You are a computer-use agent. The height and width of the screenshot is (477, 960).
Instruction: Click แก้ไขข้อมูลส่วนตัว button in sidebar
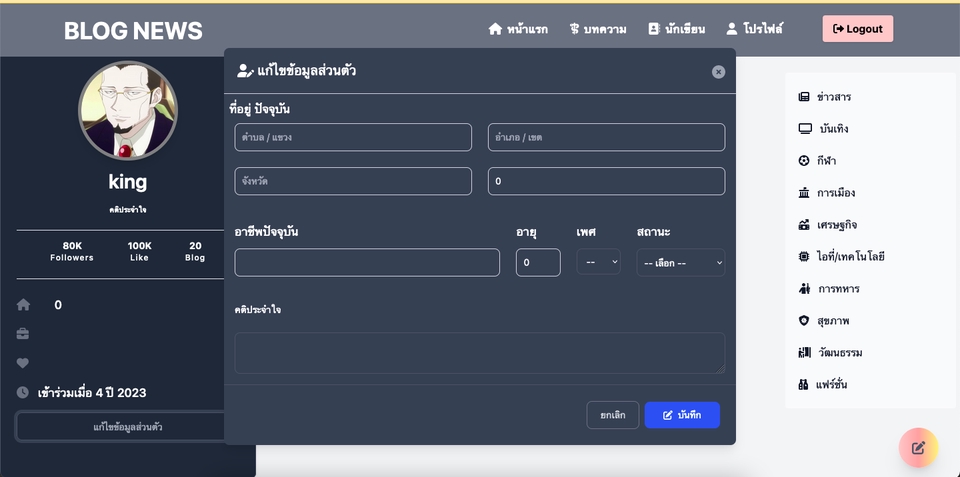[x=127, y=427]
